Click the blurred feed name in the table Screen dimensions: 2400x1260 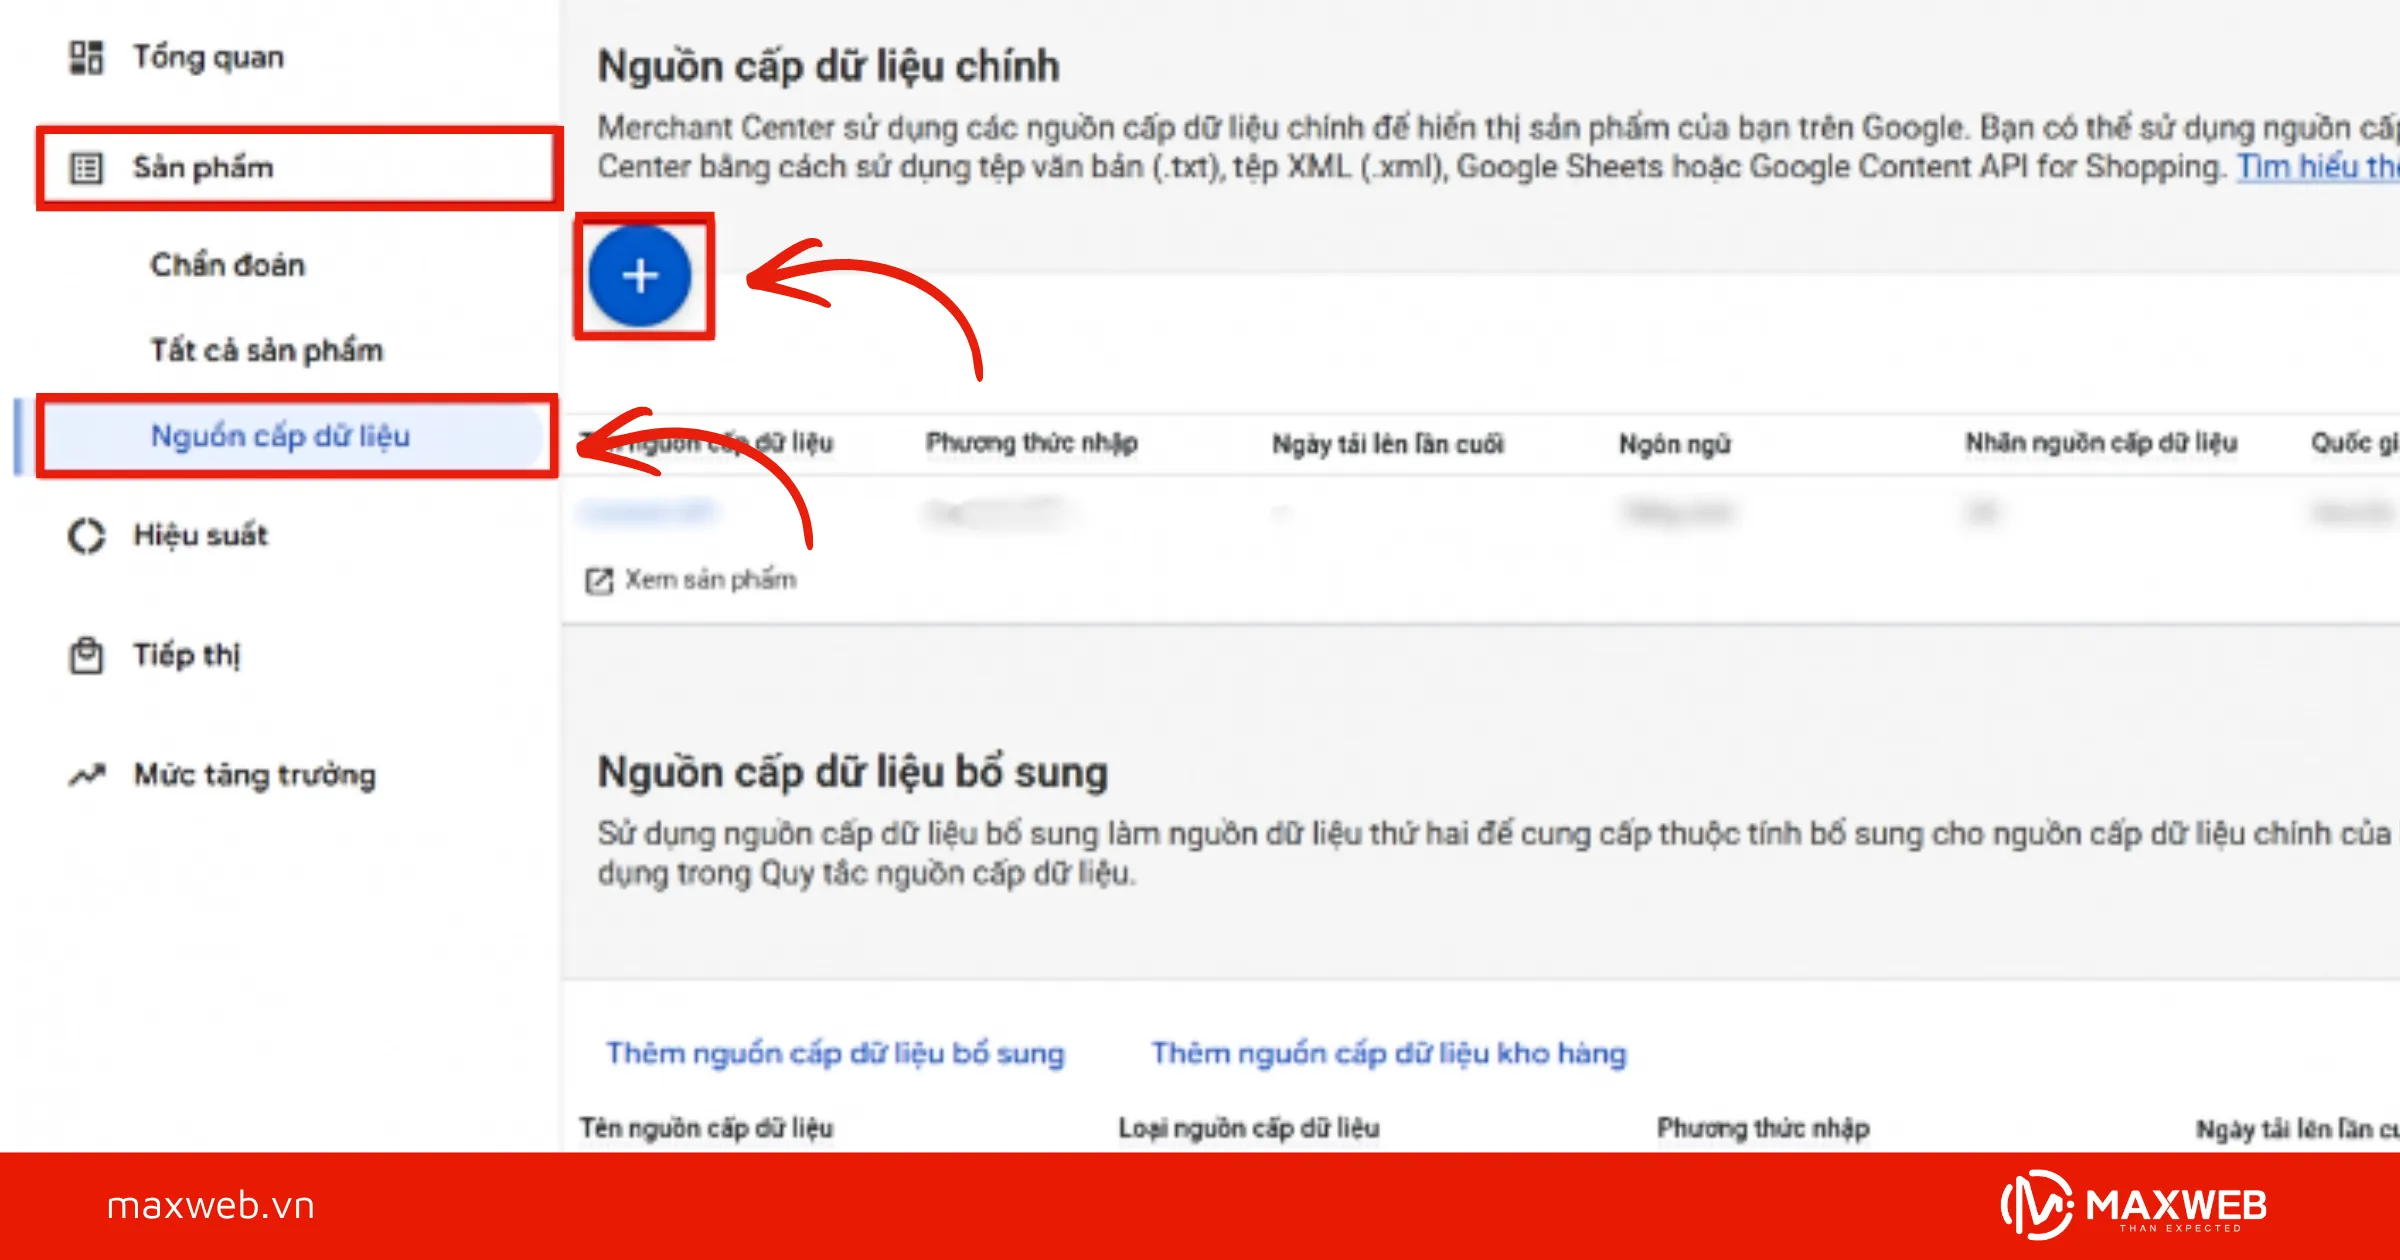(x=649, y=510)
